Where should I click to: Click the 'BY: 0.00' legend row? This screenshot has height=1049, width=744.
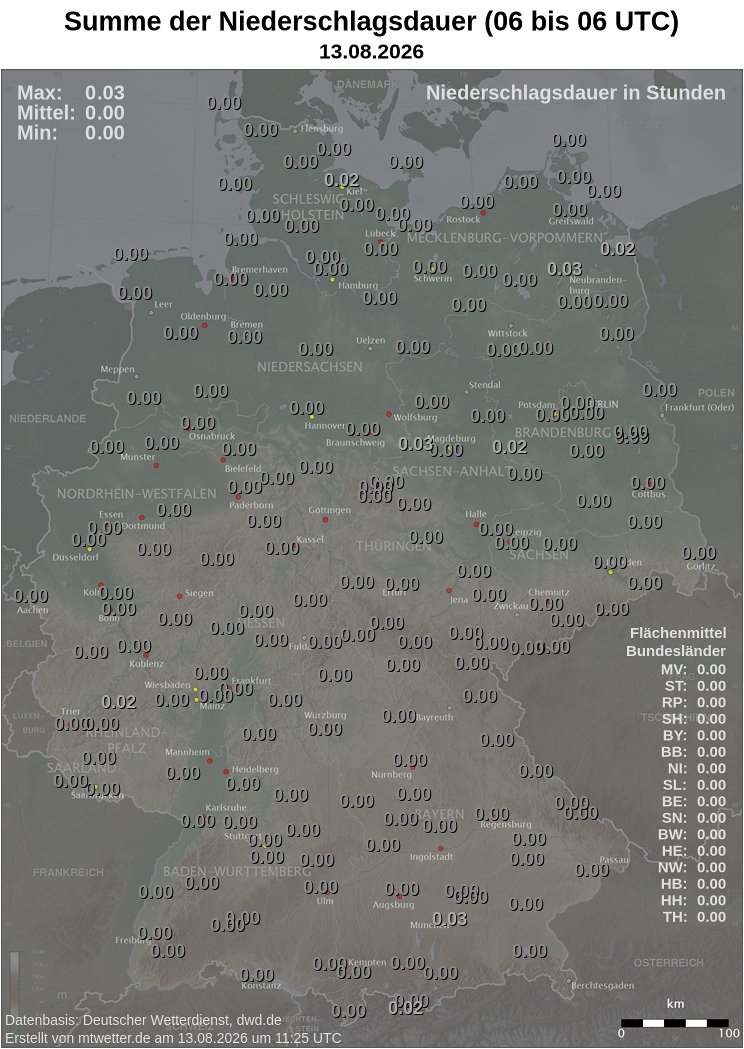pos(693,735)
